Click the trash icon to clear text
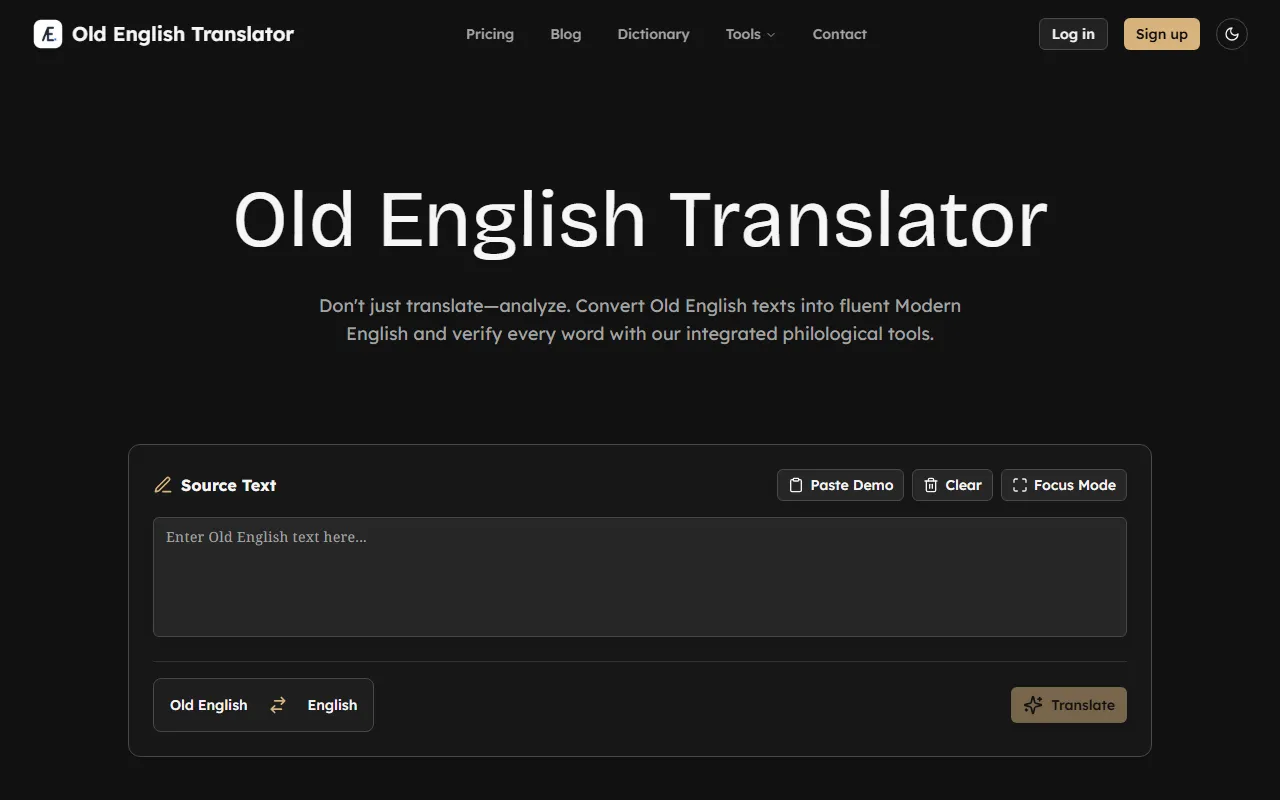The image size is (1280, 800). 931,485
